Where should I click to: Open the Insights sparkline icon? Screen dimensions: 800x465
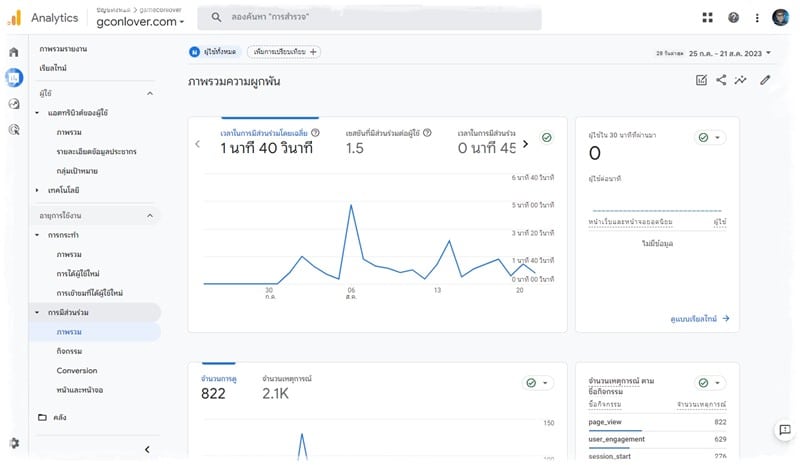click(x=740, y=80)
